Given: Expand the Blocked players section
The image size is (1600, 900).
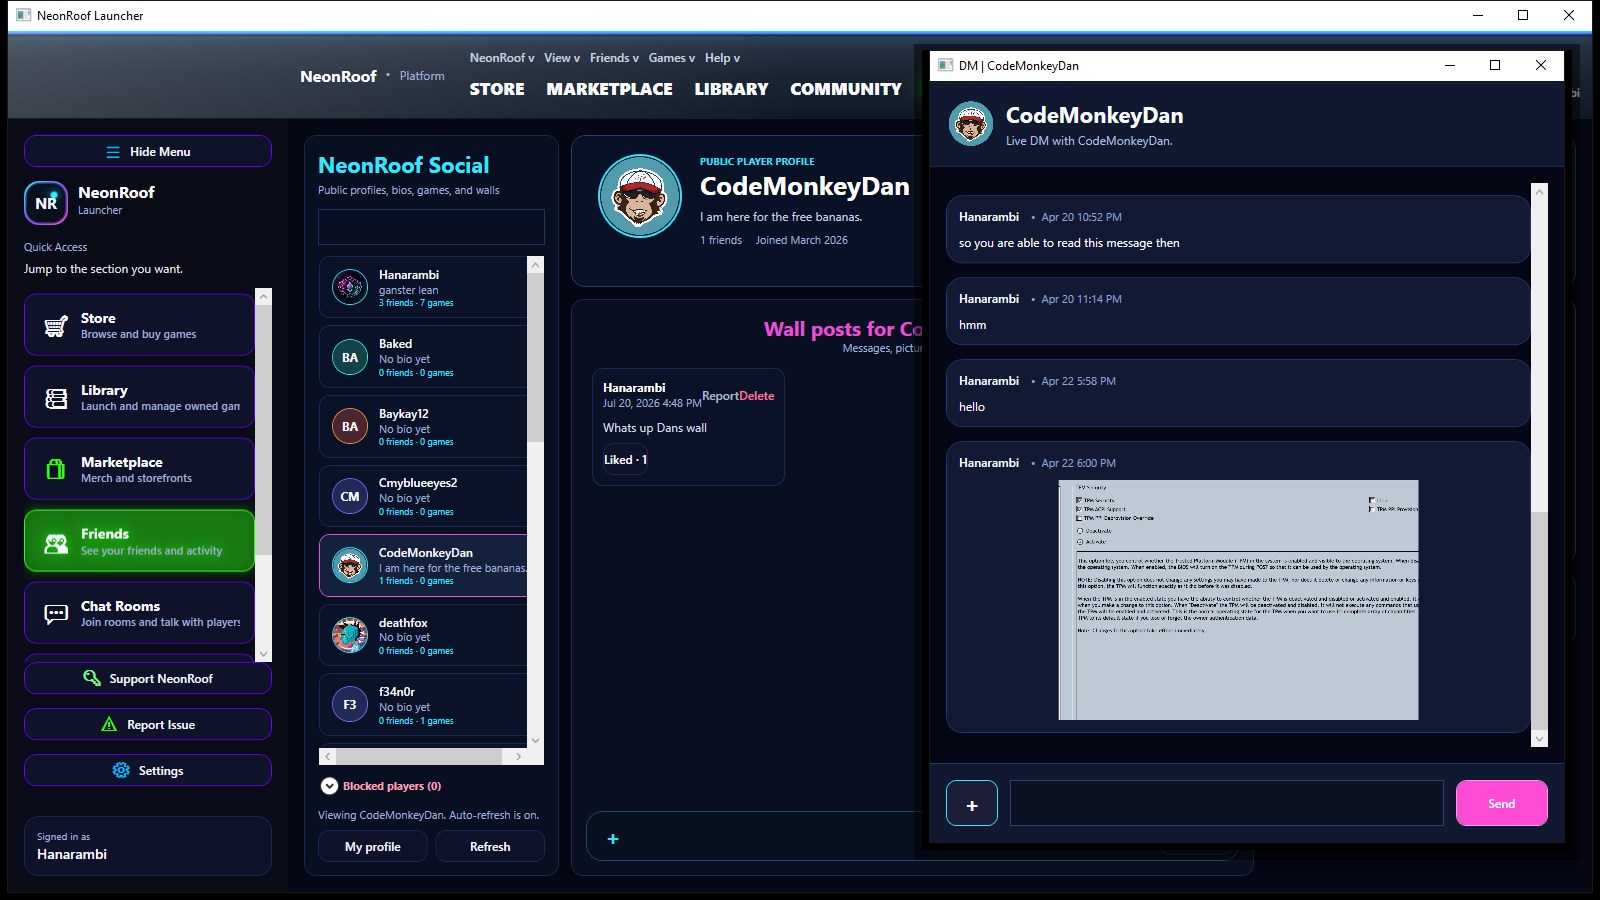Looking at the screenshot, I should pos(329,786).
